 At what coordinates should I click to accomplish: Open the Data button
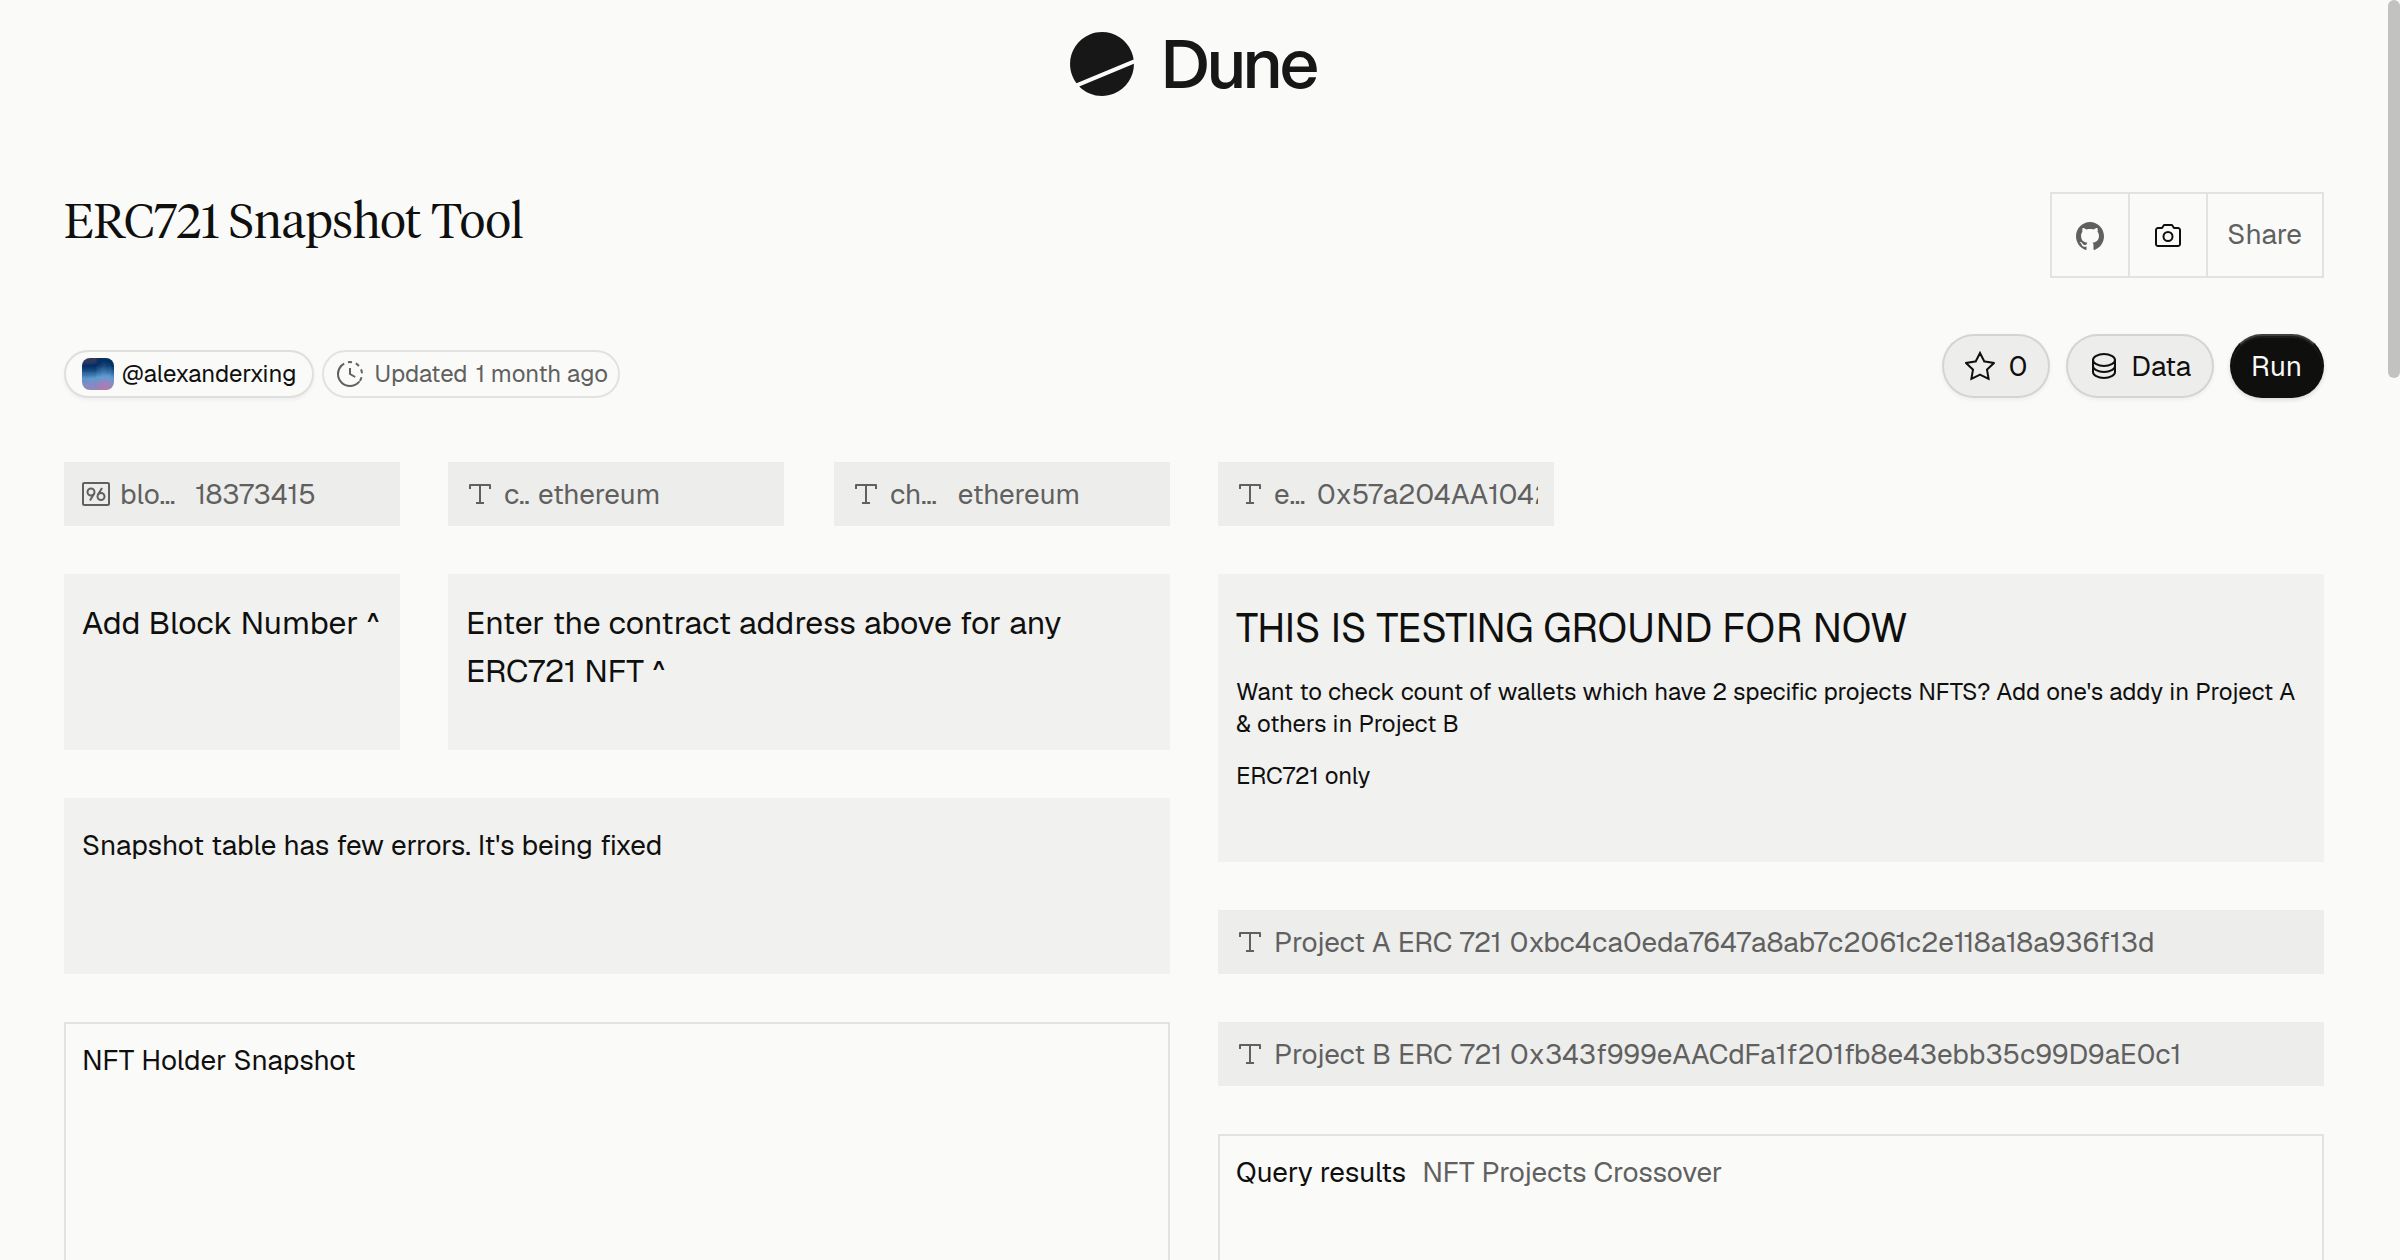2140,366
